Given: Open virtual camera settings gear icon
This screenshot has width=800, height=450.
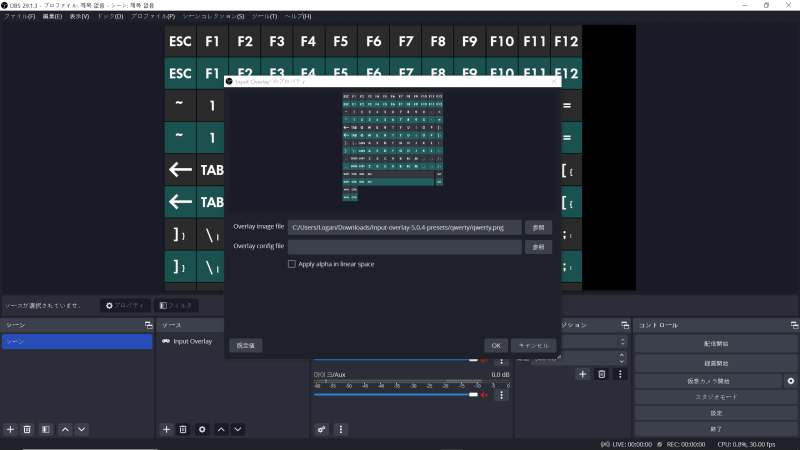Looking at the screenshot, I should (x=790, y=381).
